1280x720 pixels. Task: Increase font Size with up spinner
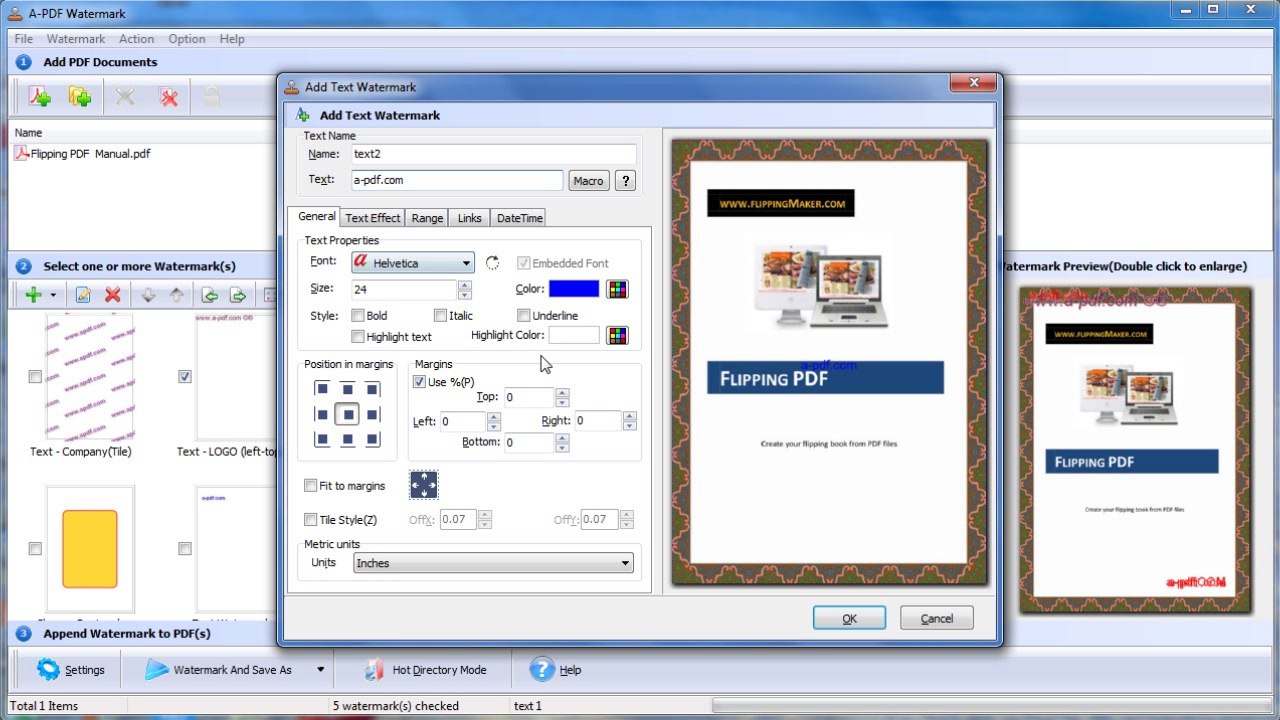coord(464,285)
